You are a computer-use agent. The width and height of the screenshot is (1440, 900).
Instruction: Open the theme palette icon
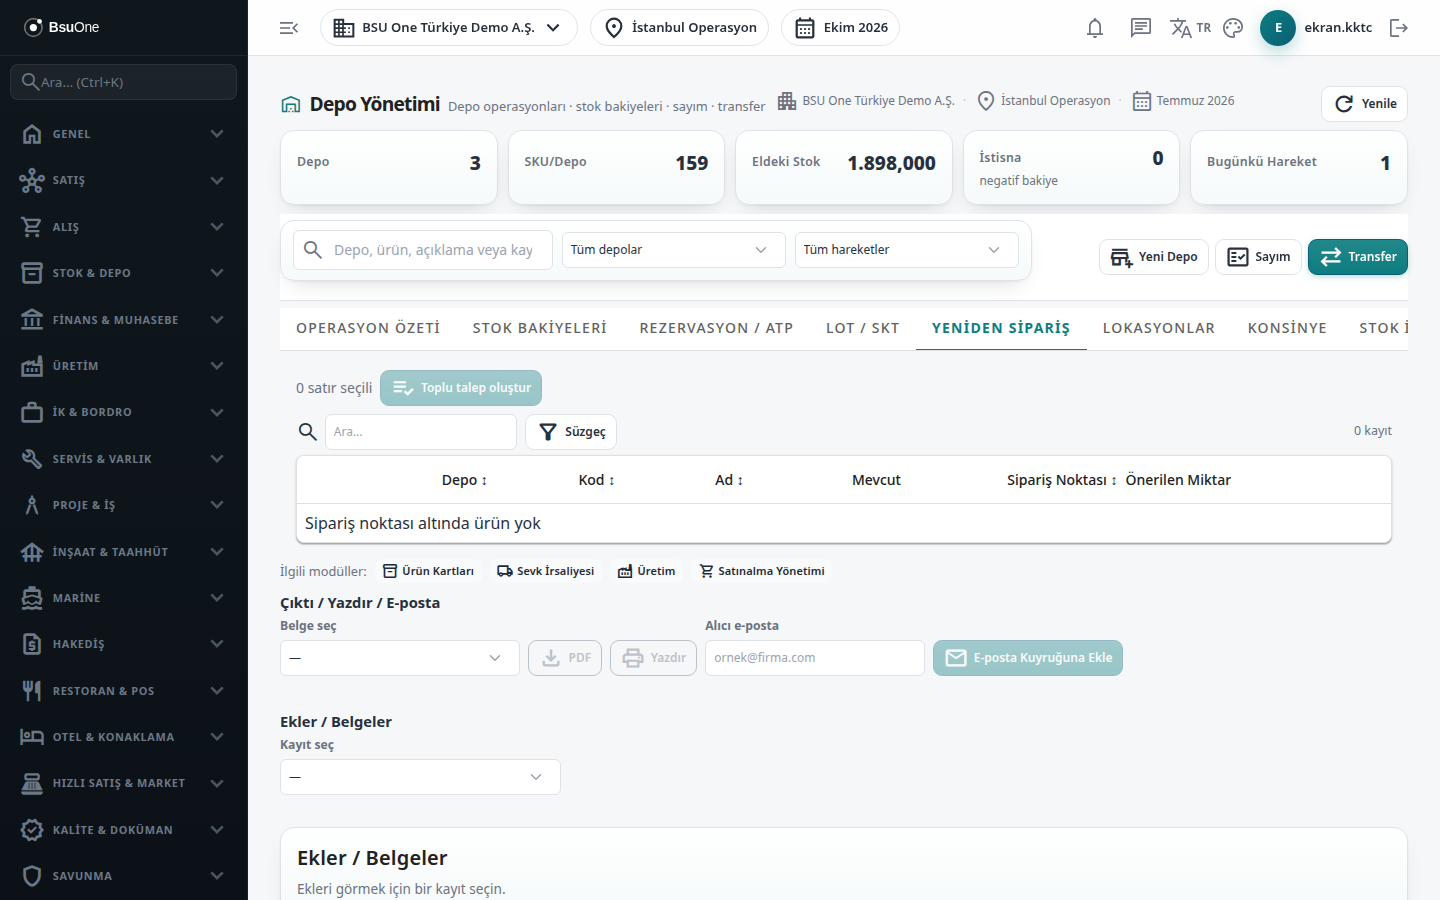1233,28
